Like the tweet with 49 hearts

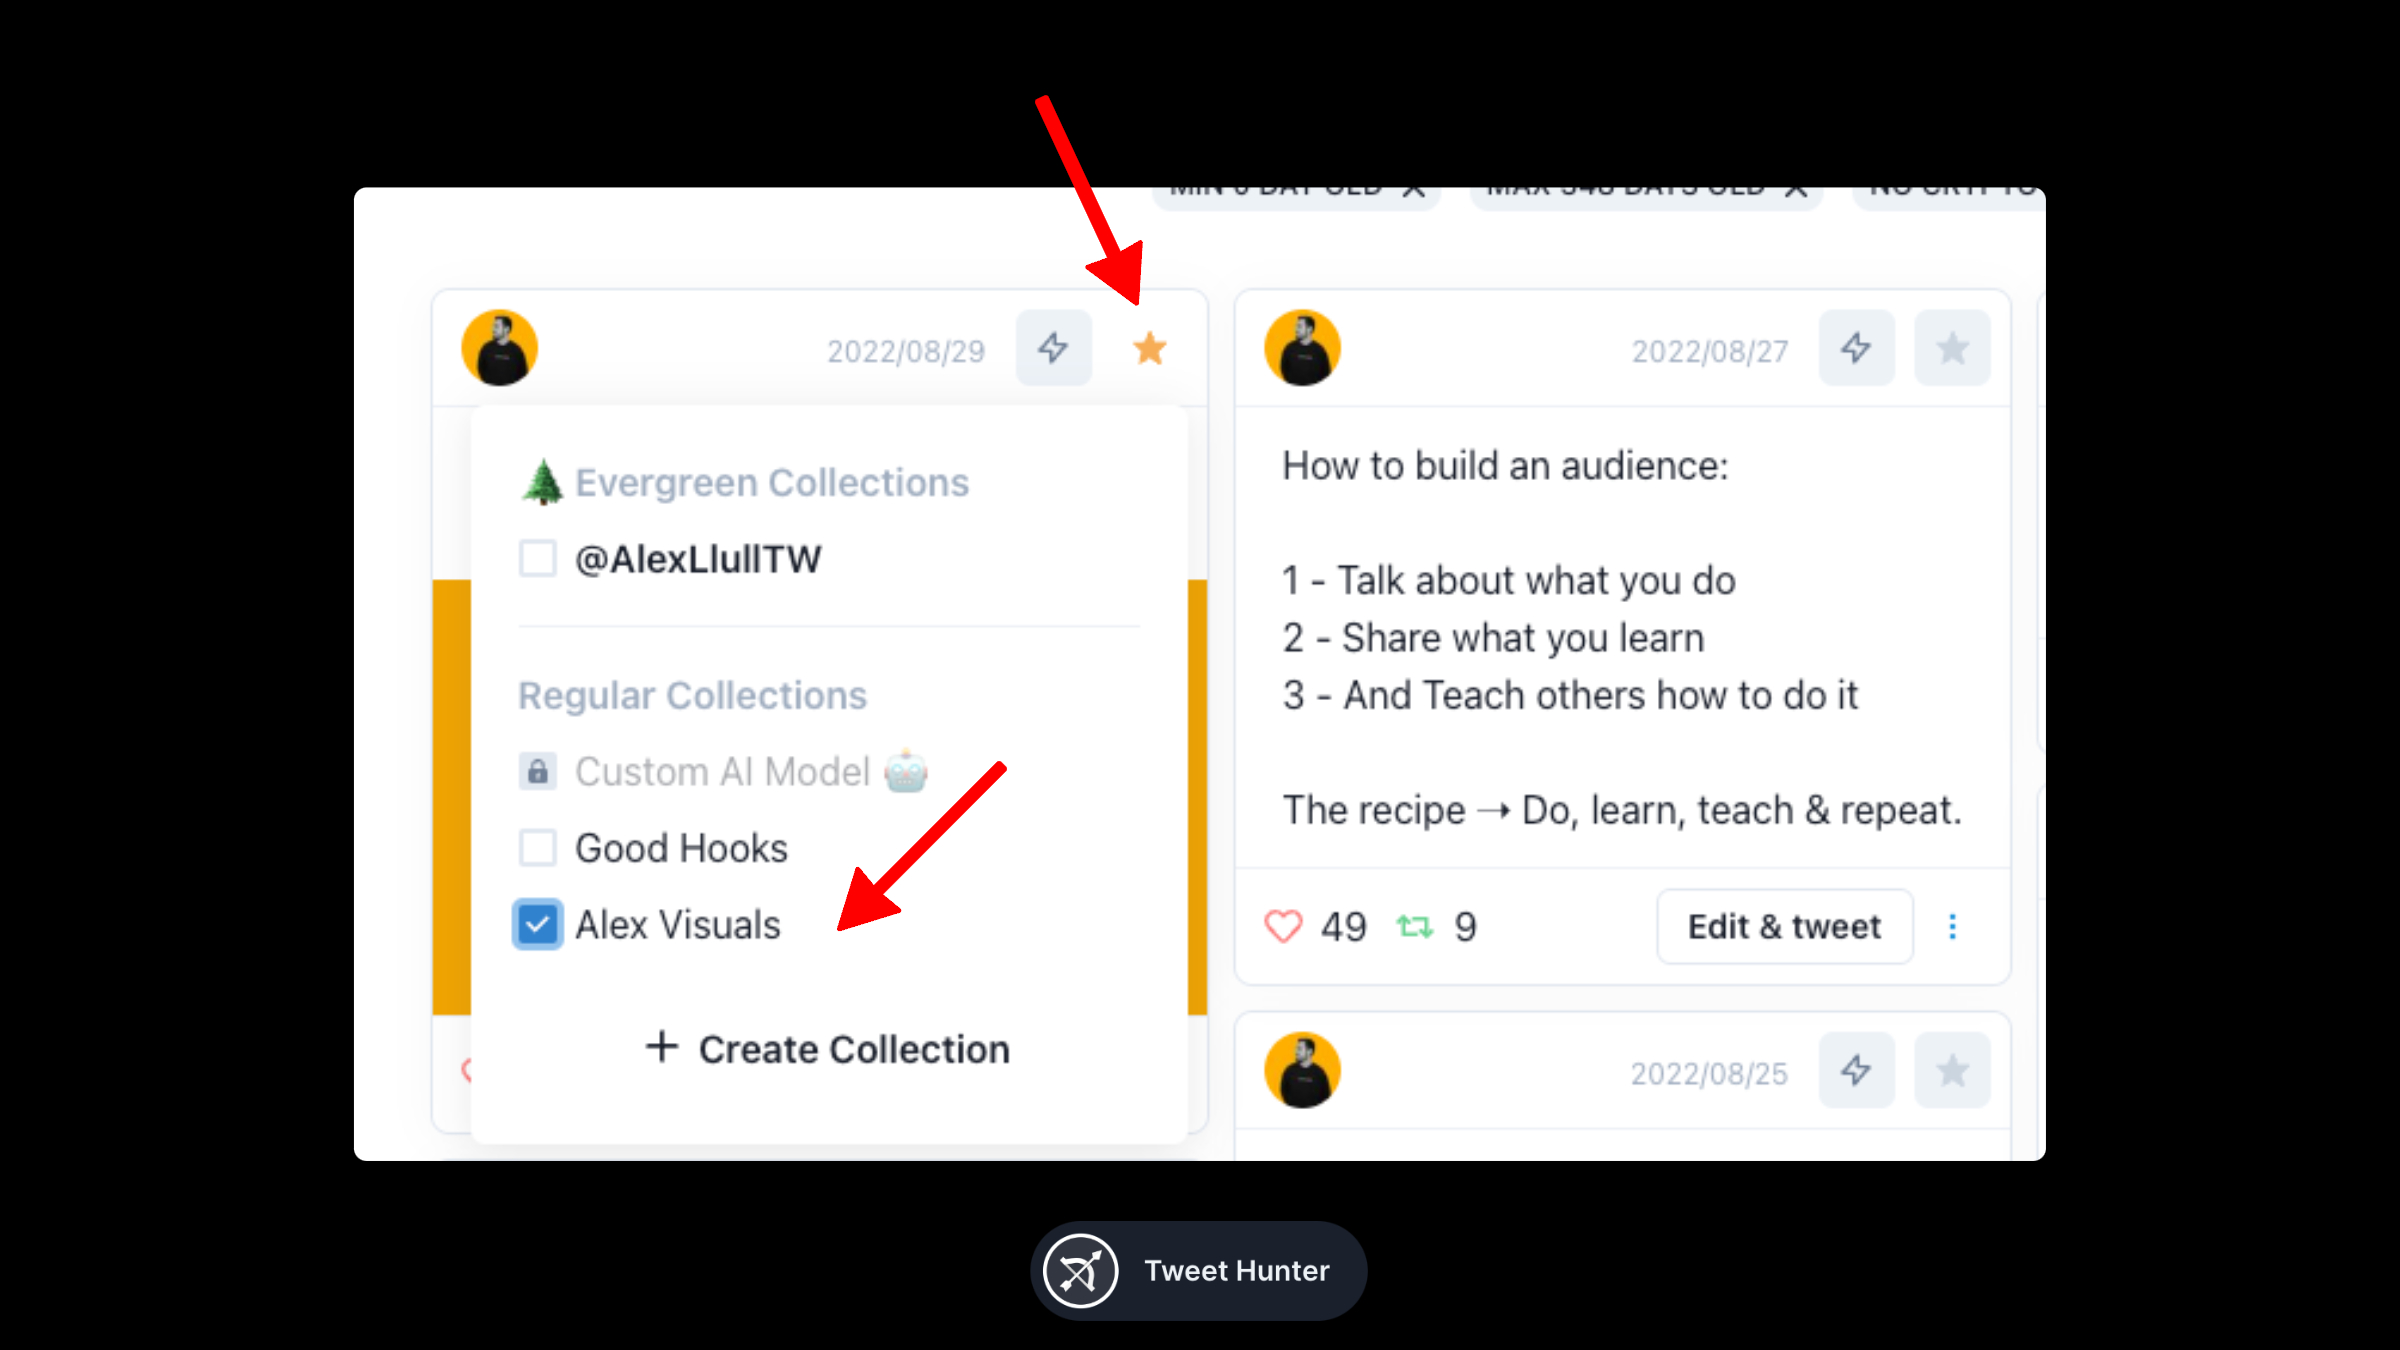click(x=1283, y=927)
